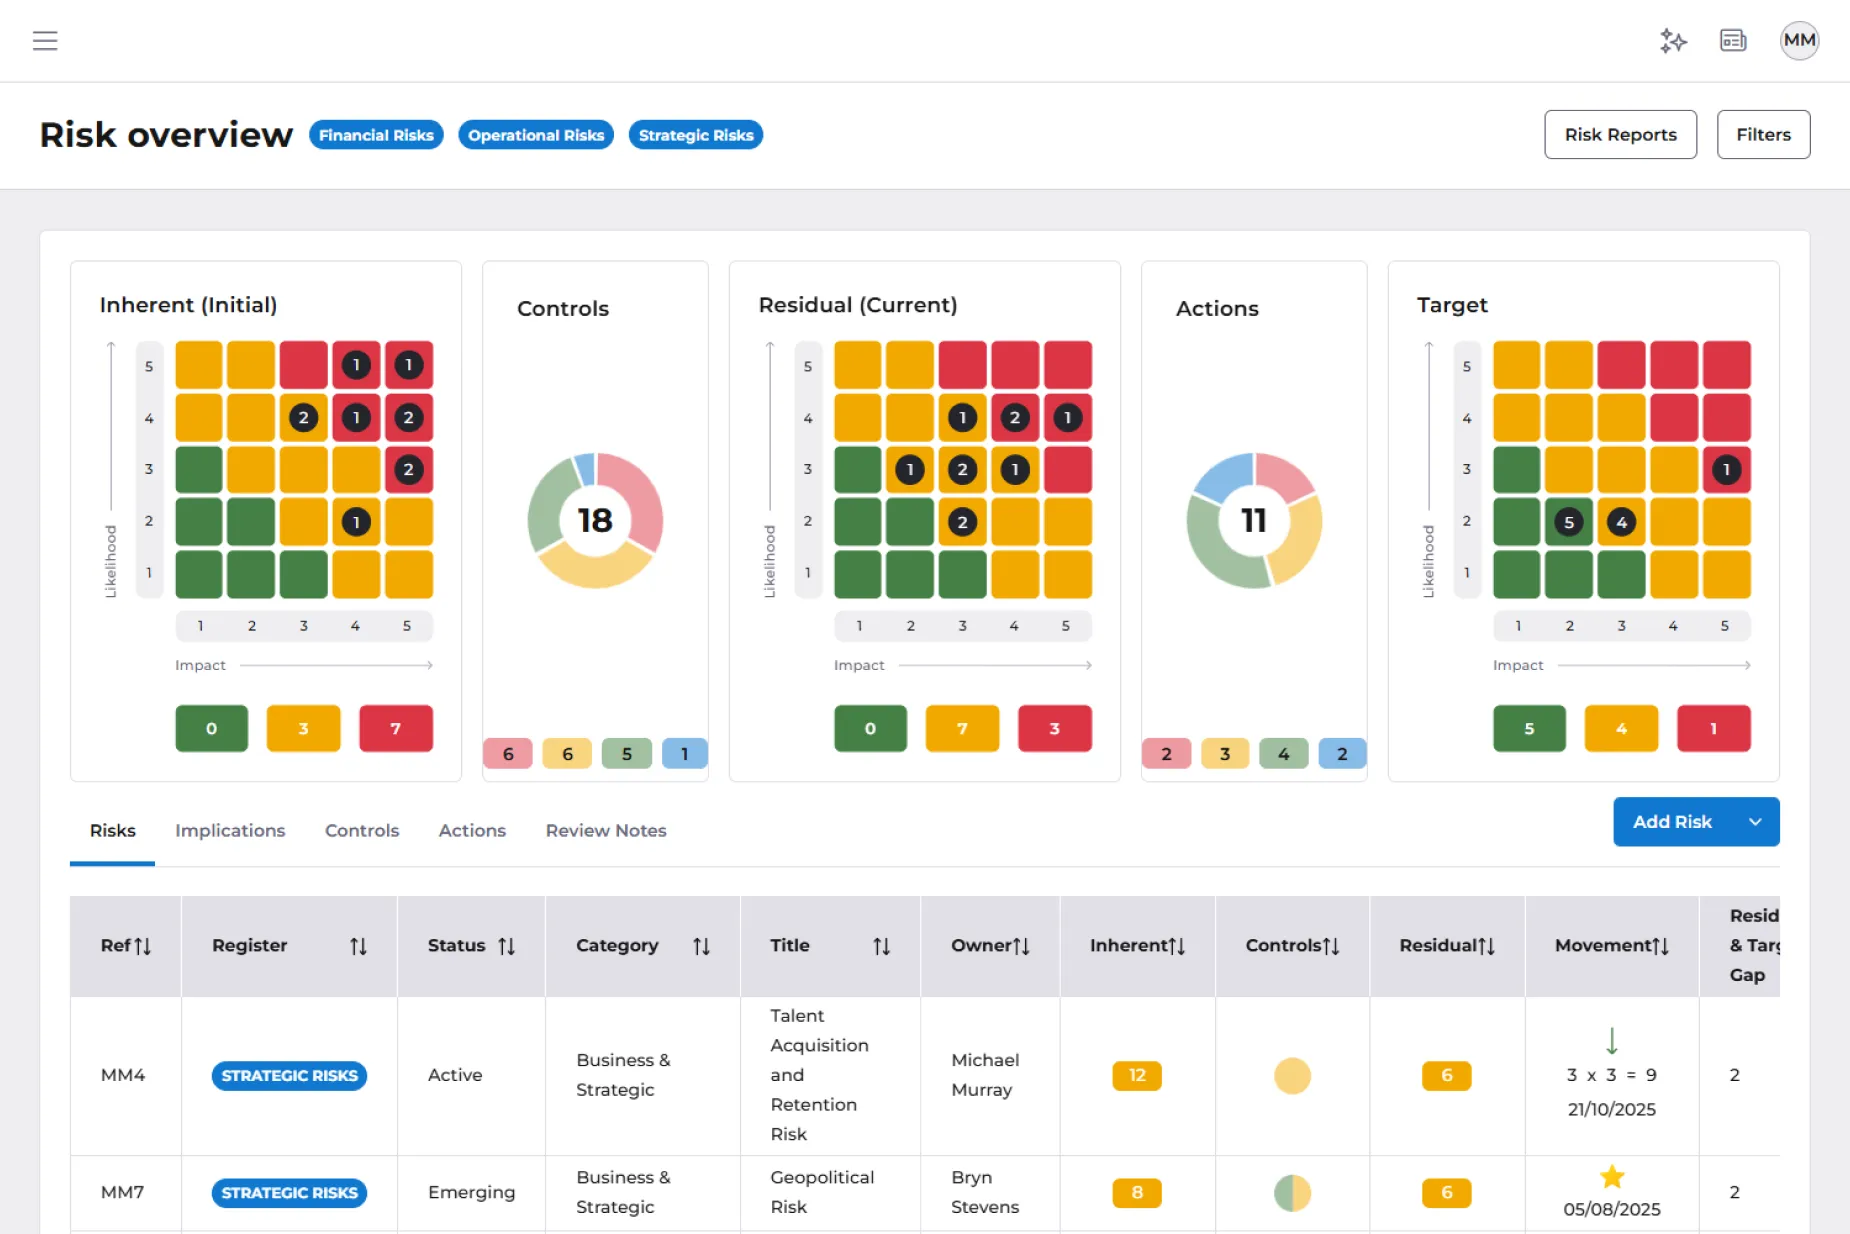Screen dimensions: 1850x1234
Task: Click the Controls donut chart showing 18
Action: pyautogui.click(x=595, y=520)
